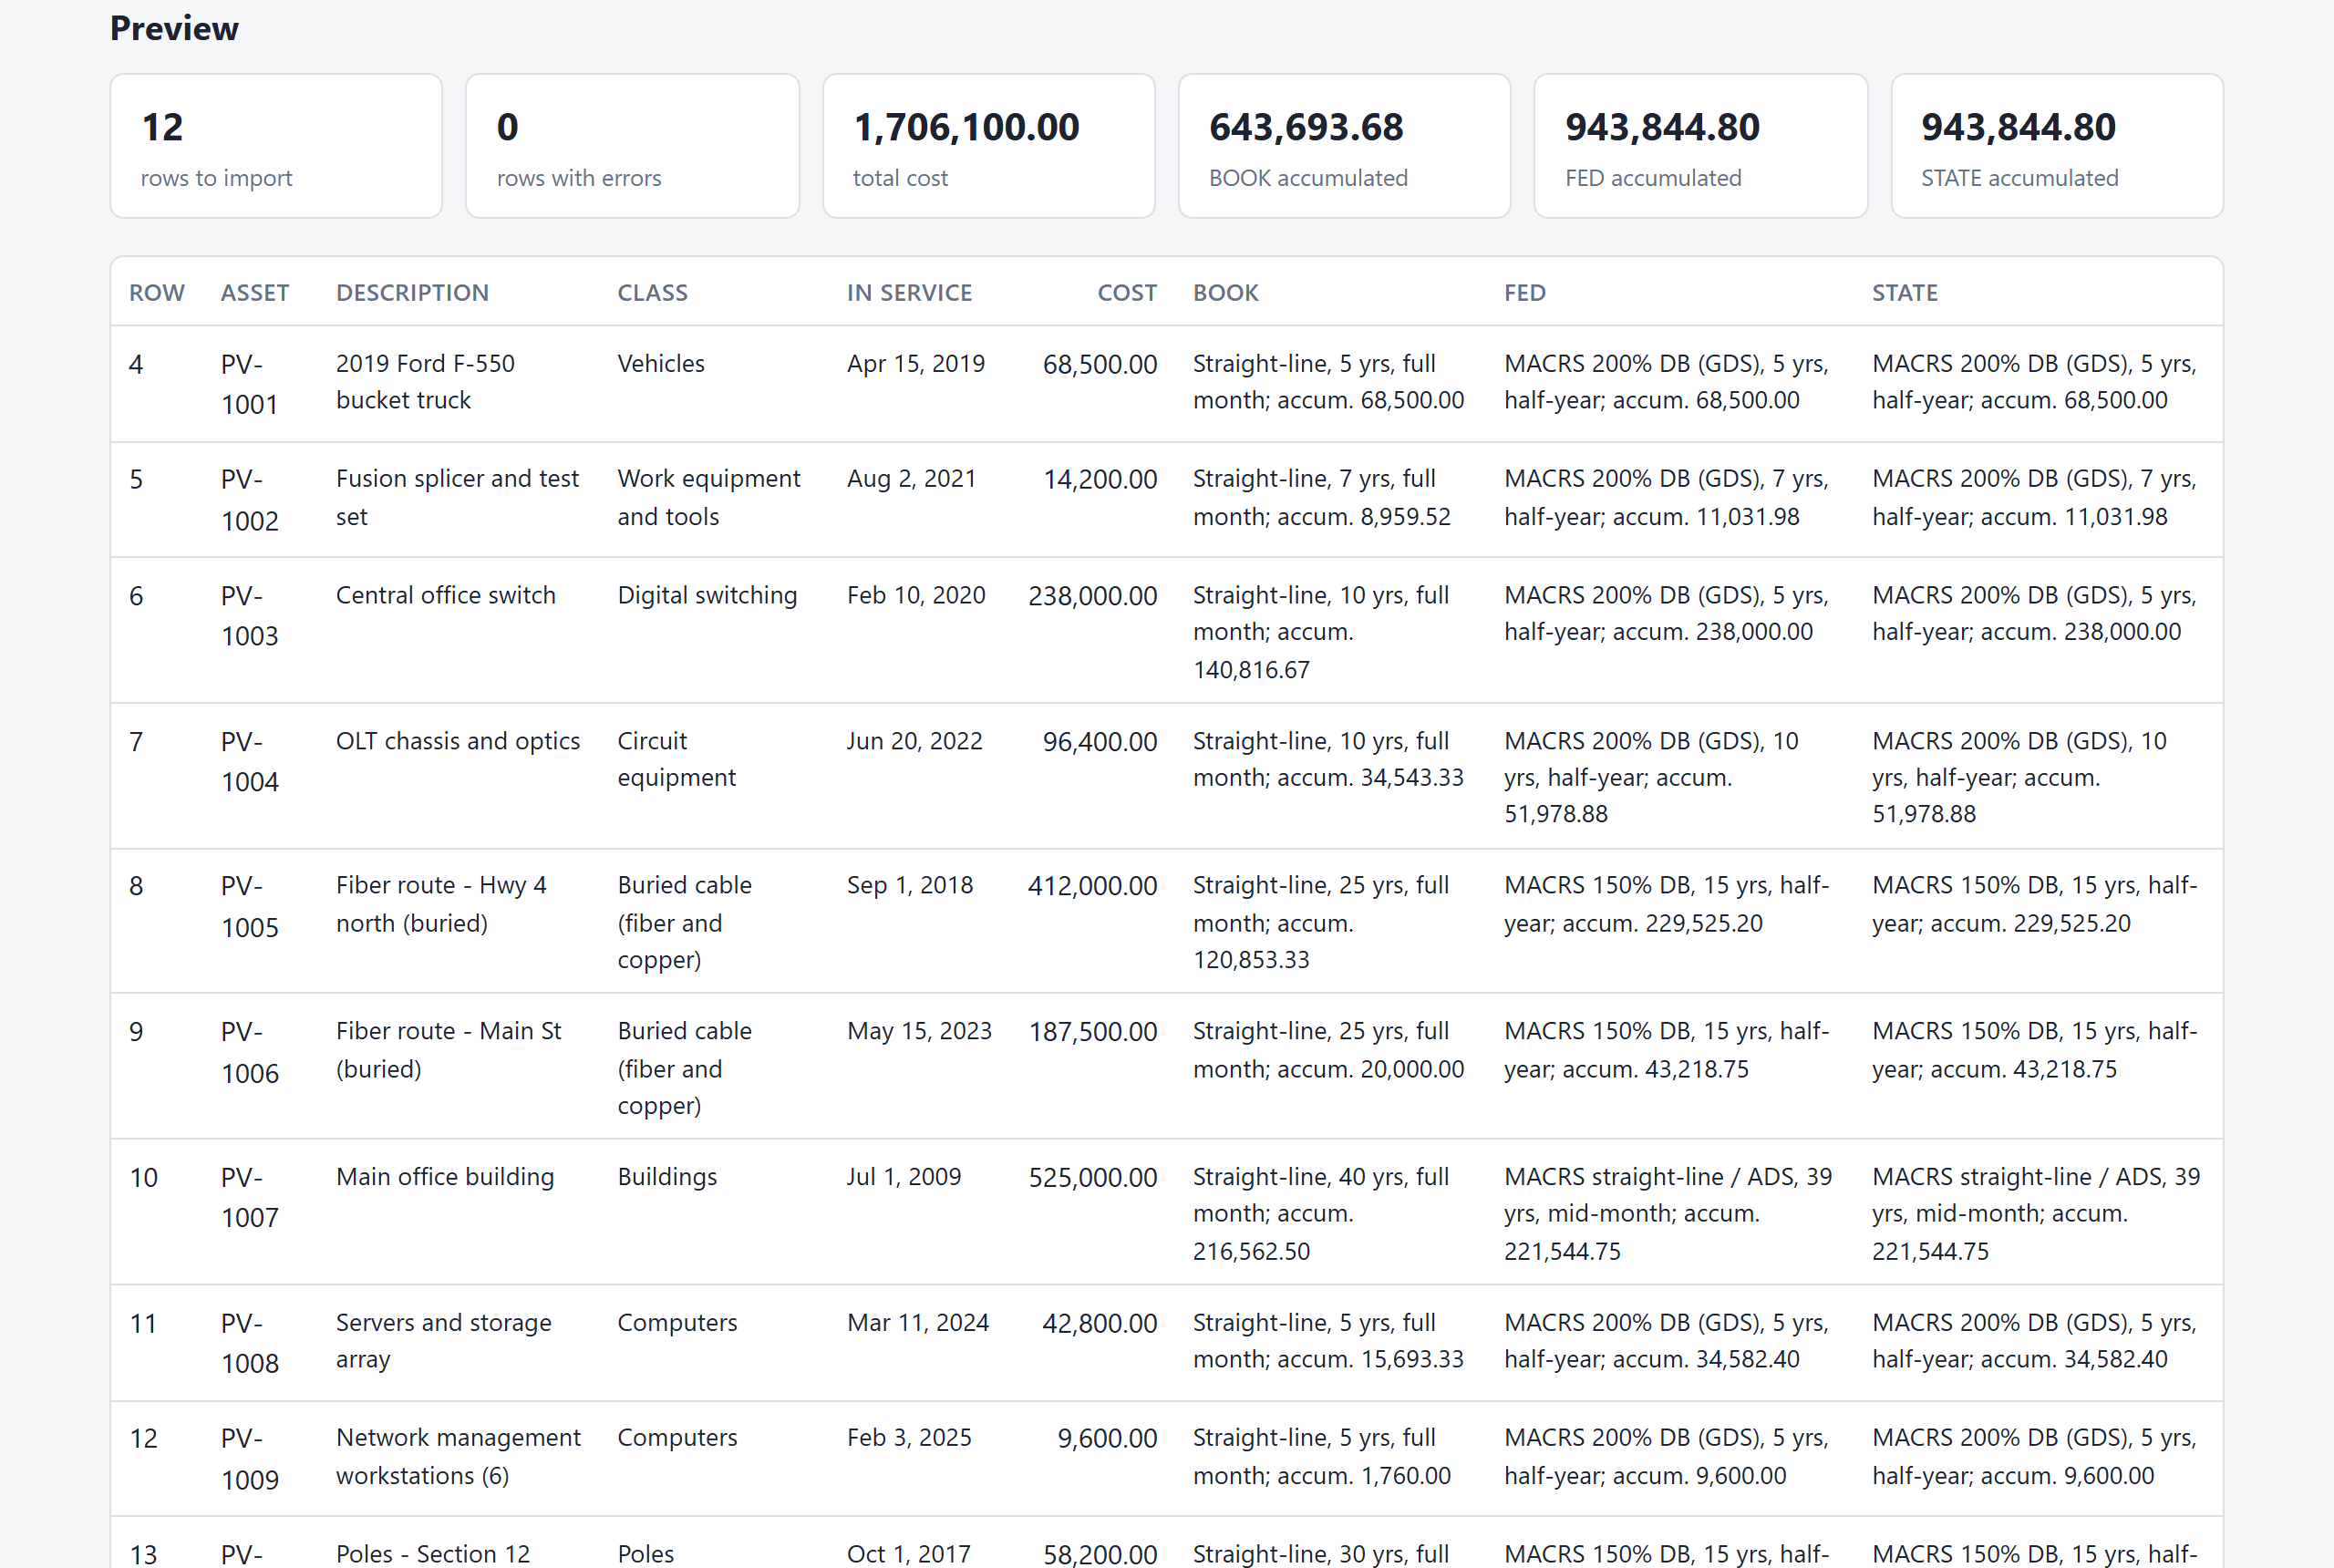Click the 'May 15, 2023' date cell
Image resolution: width=2334 pixels, height=1568 pixels.
tap(919, 1031)
